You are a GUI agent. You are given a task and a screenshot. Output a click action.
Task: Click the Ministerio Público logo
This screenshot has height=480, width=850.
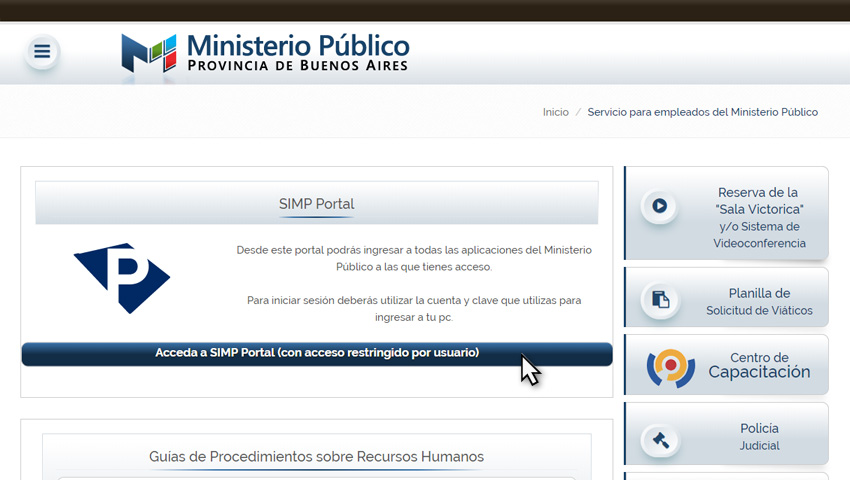[265, 53]
